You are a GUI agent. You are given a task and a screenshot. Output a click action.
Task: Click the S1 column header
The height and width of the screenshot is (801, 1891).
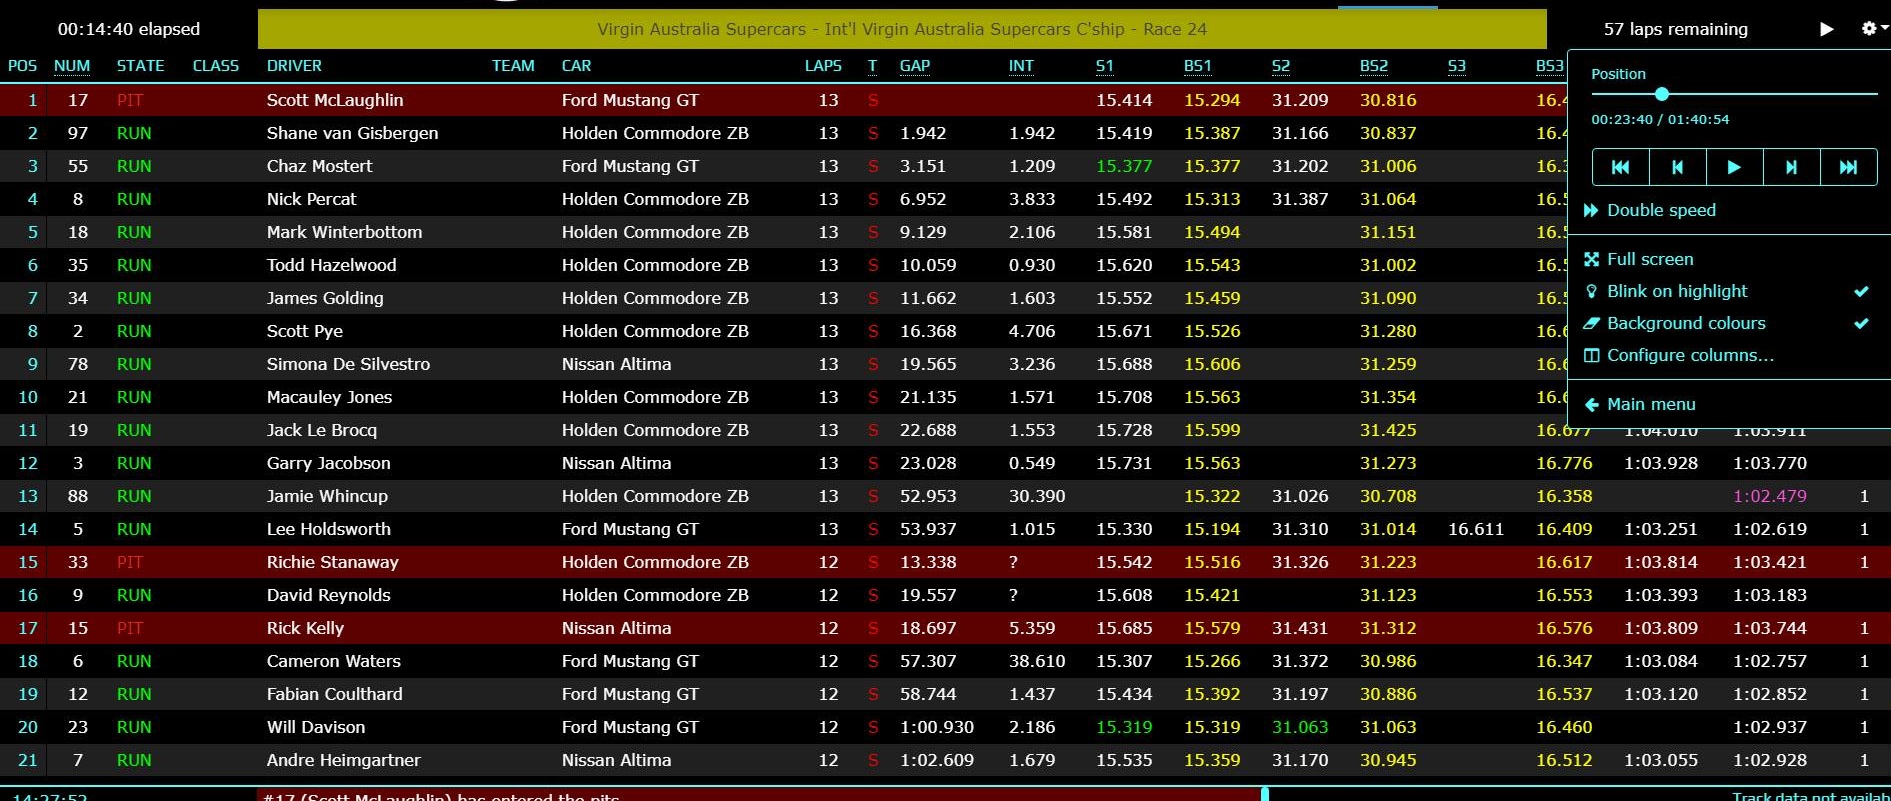(1105, 66)
